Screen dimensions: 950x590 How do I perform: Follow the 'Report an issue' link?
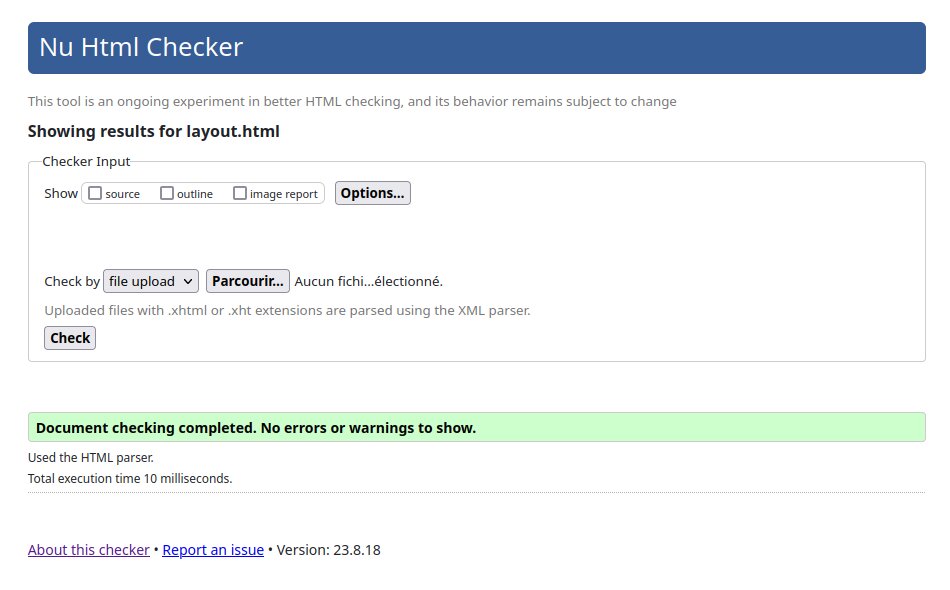point(213,550)
